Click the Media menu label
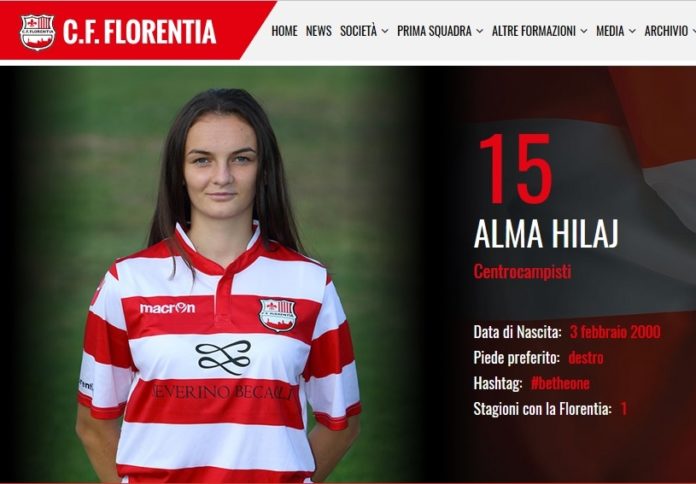Screen dimensions: 696x484 pos(610,31)
